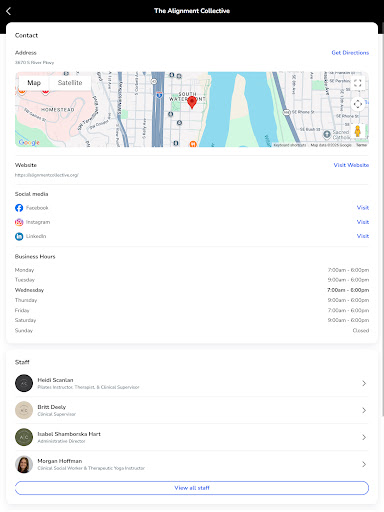
Task: Expand Britt Deely's row chevron
Action: (364, 410)
